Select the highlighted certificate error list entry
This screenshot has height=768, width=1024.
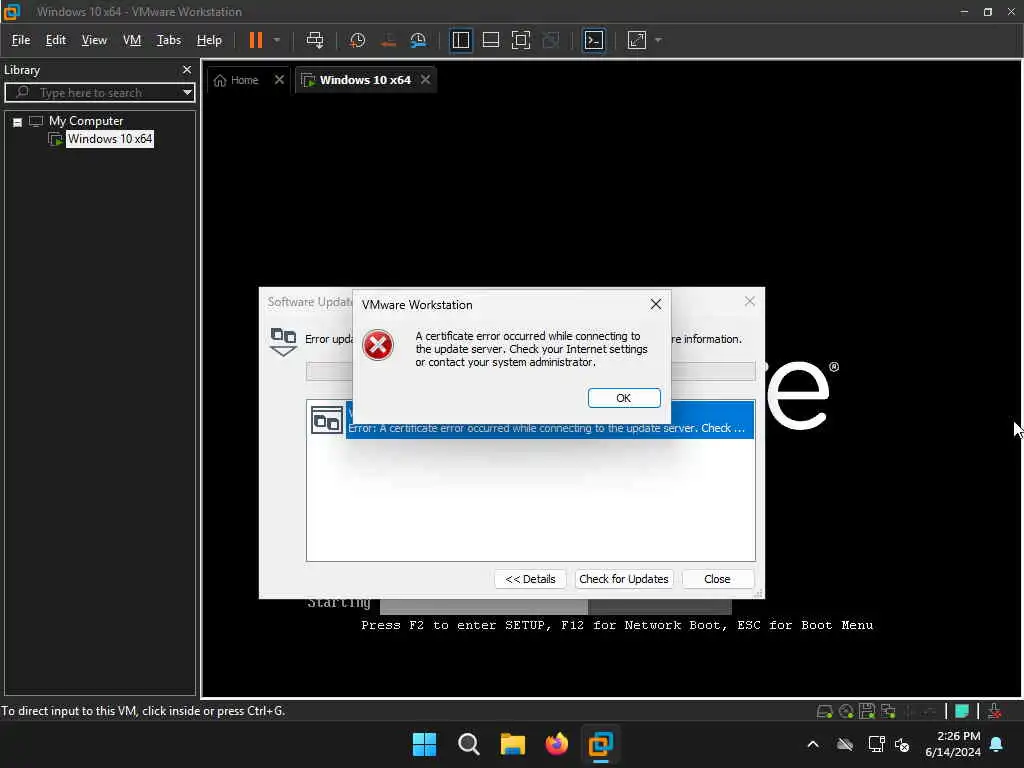point(550,428)
